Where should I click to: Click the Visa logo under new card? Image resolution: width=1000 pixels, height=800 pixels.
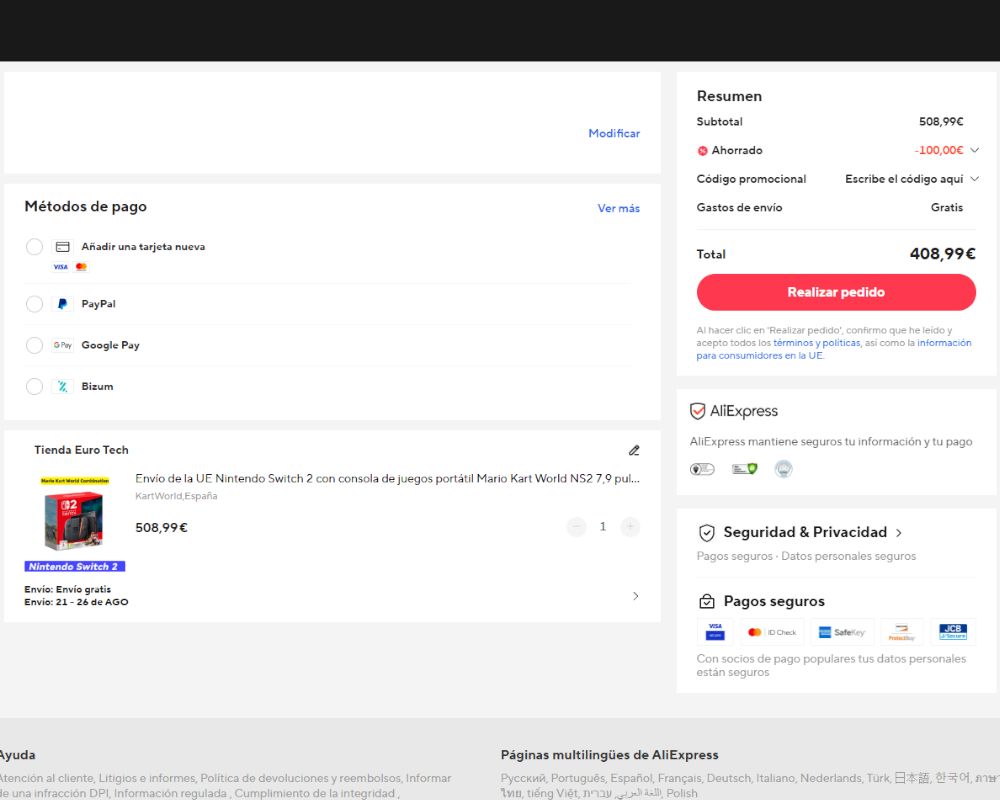tap(61, 267)
